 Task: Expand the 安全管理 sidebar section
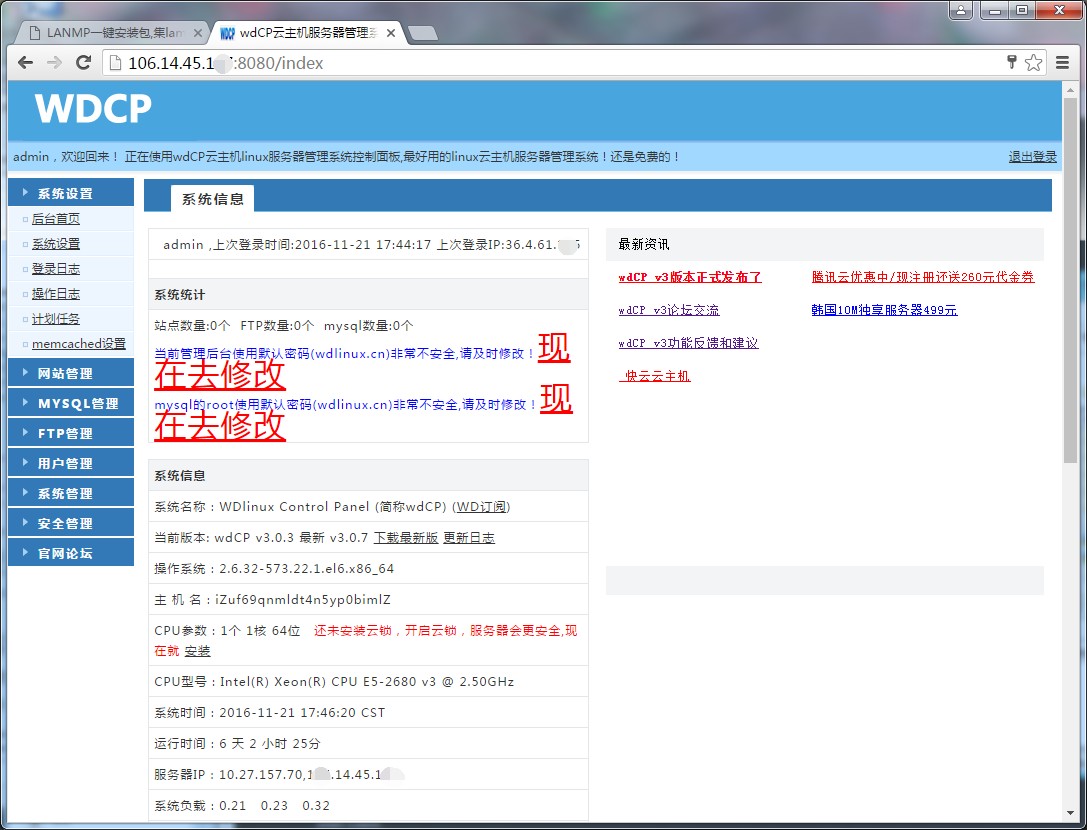[x=71, y=523]
